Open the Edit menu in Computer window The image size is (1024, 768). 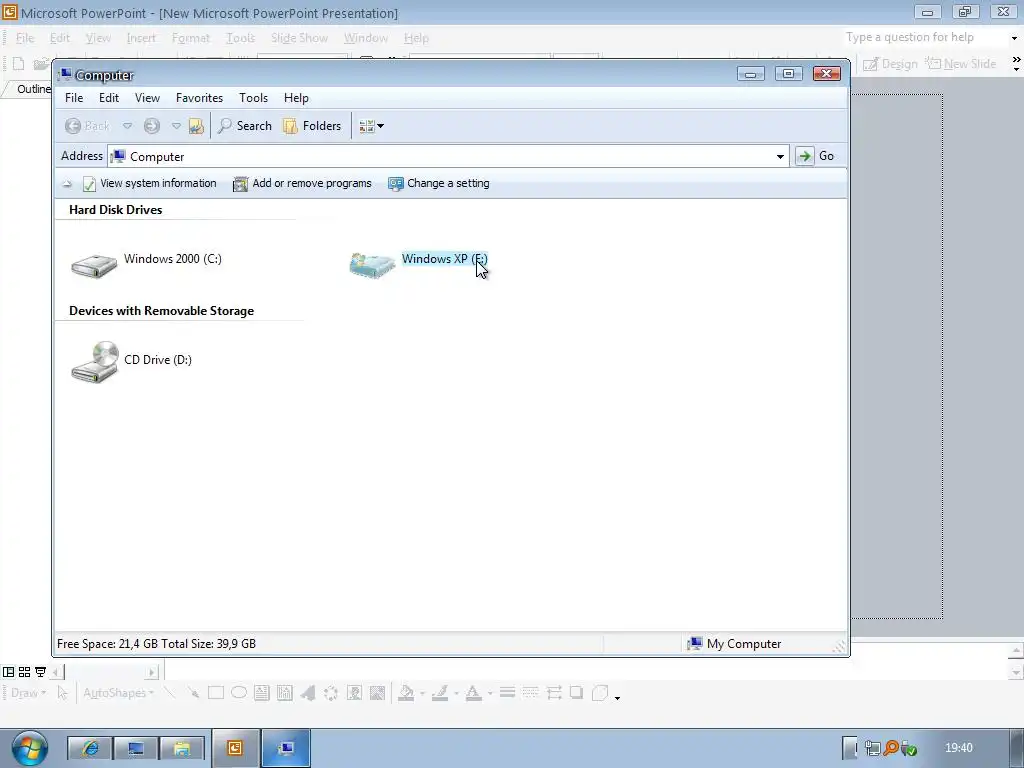(x=108, y=98)
